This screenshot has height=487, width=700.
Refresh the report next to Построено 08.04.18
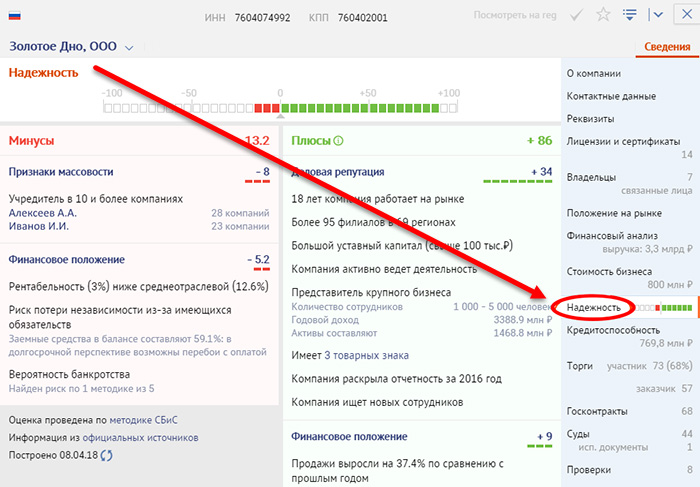[107, 455]
